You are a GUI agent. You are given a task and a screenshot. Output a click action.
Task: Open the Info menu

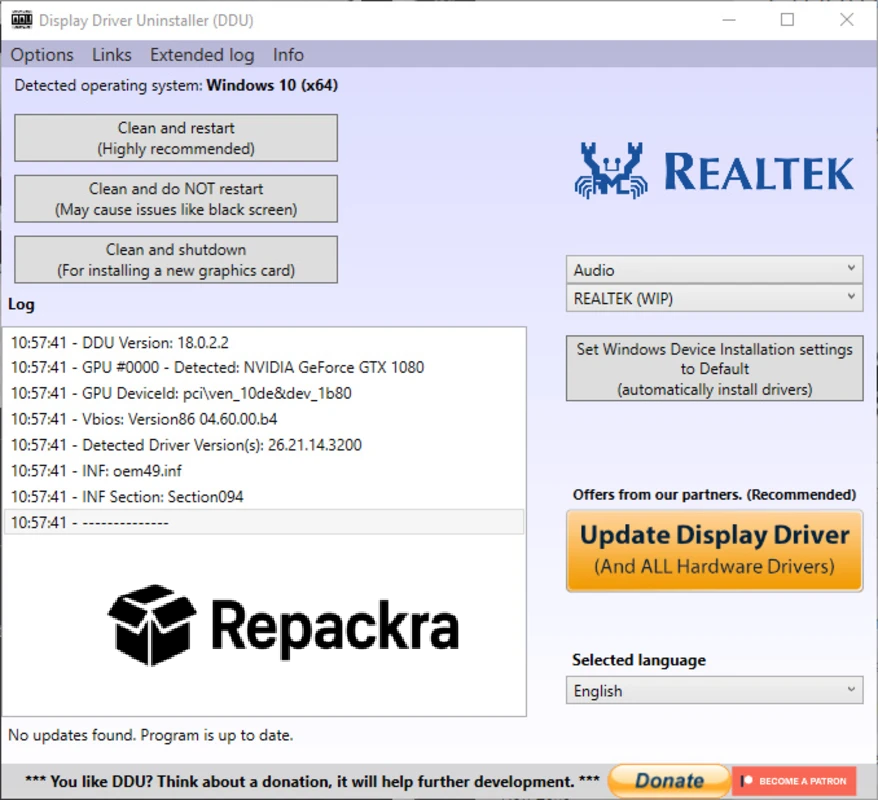point(288,55)
